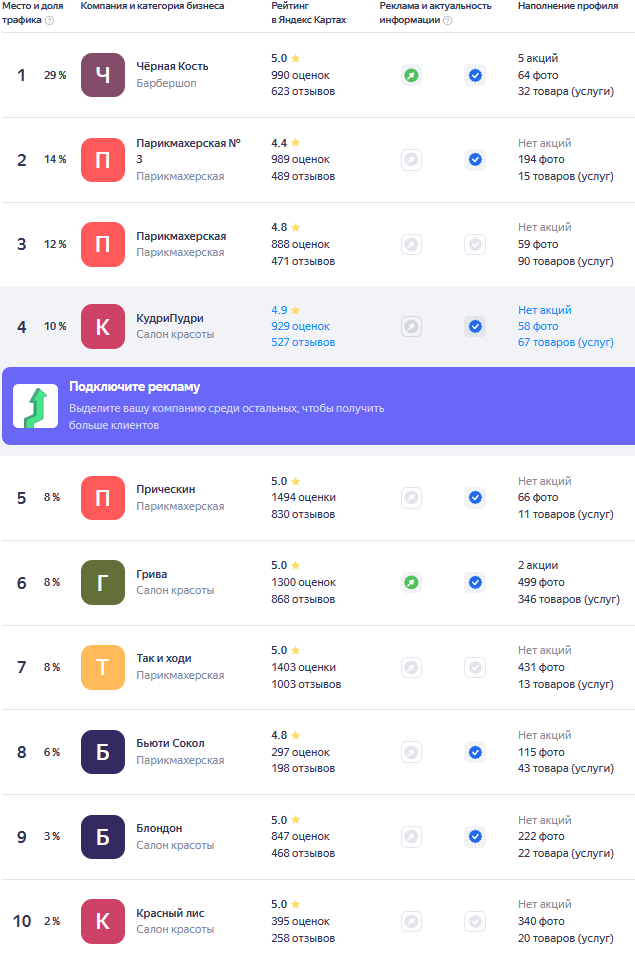Click the КудриПудри avatar icon
635x960 pixels.
point(103,327)
